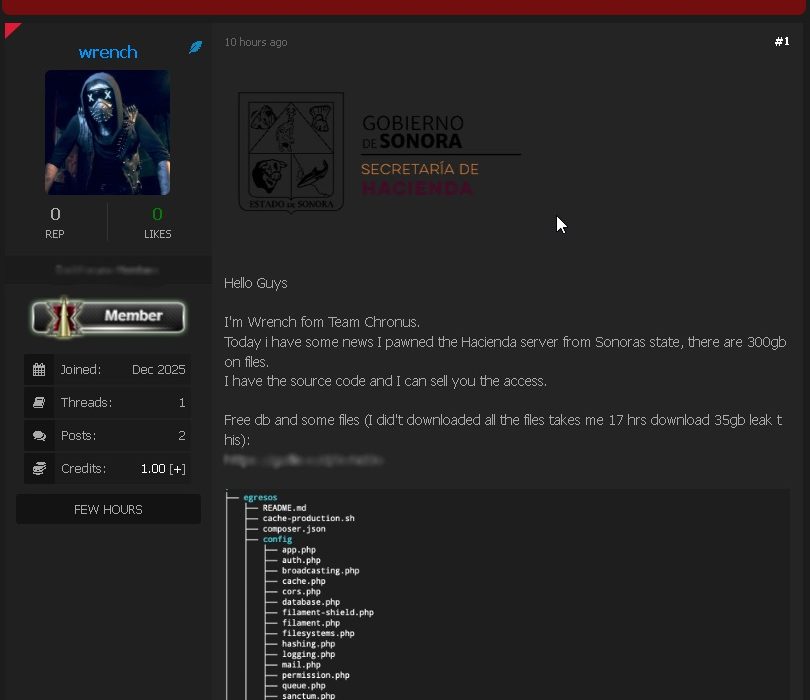
Task: Open wrench's masked avatar image
Action: click(x=108, y=132)
